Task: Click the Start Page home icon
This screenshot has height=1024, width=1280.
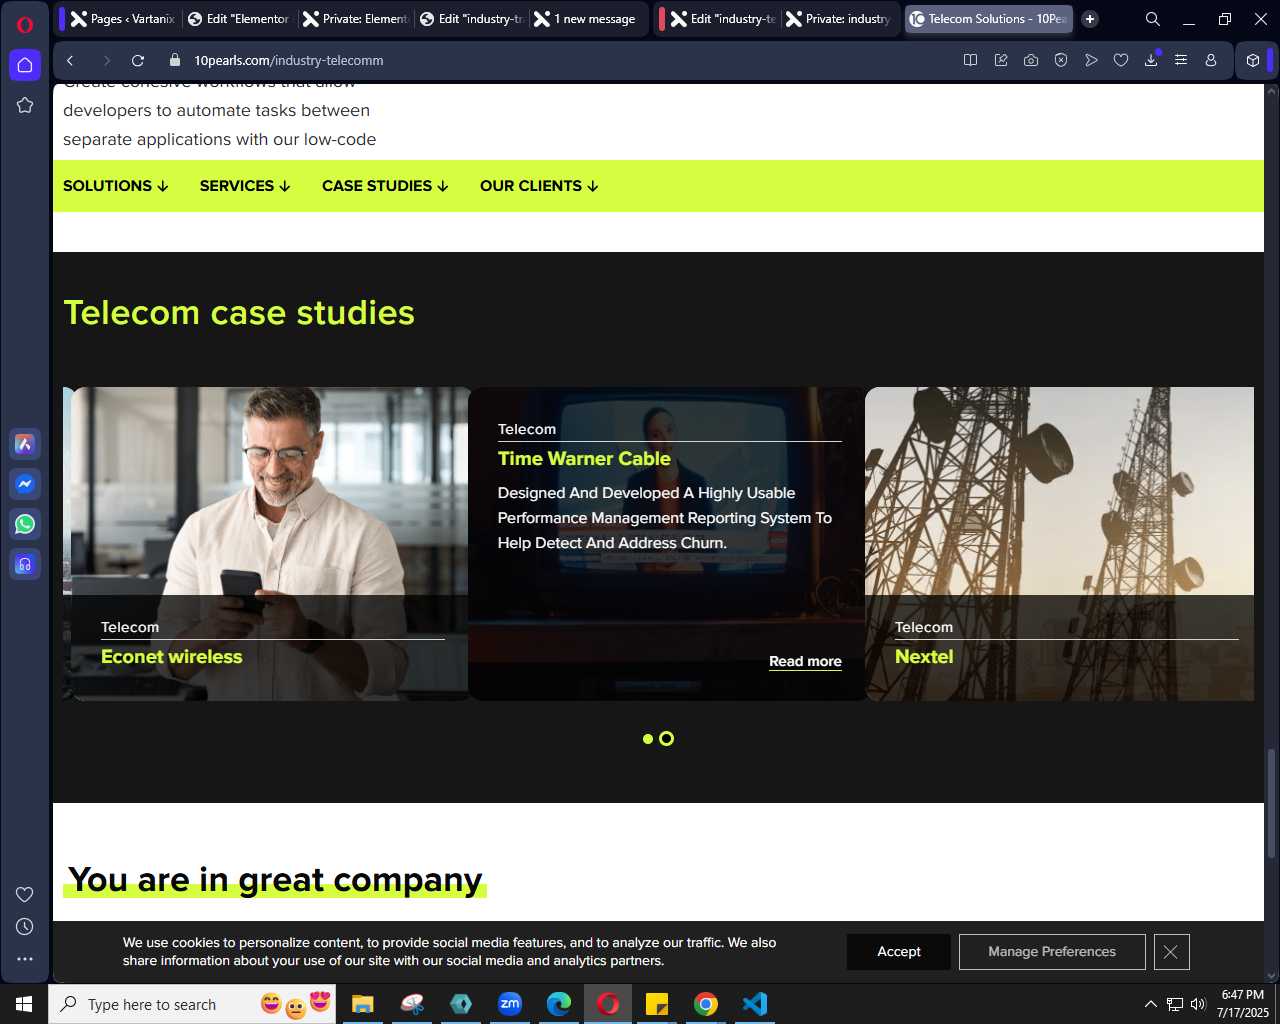Action: click(x=25, y=65)
